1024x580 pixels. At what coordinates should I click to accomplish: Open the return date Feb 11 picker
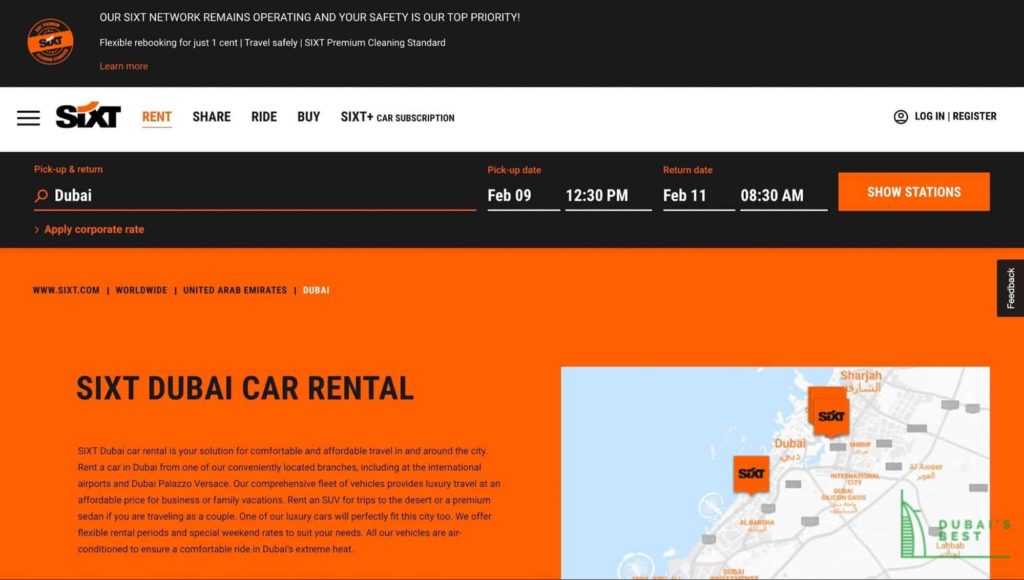[x=698, y=196]
